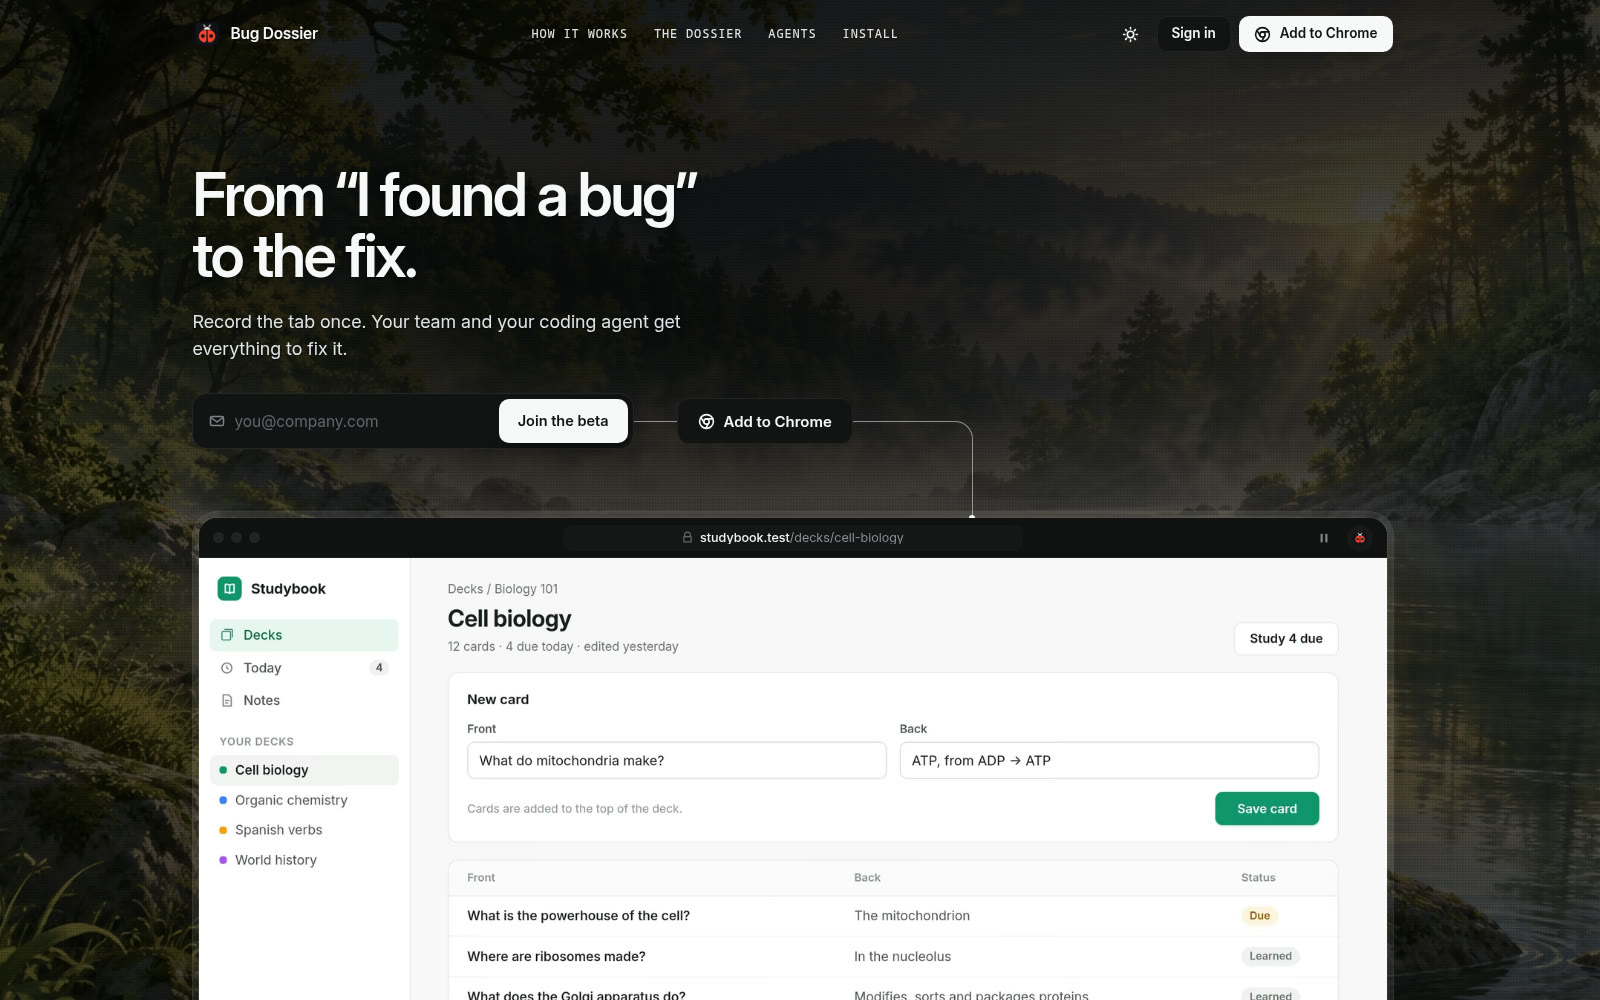1600x1000 pixels.
Task: Click the Bug Dossier brand name text
Action: 274,34
